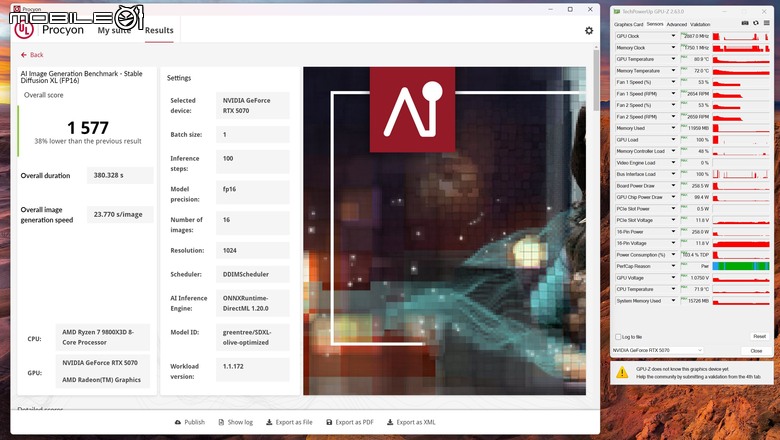Select the Sensors tab in GPU-Z
The width and height of the screenshot is (780, 440).
655,24
